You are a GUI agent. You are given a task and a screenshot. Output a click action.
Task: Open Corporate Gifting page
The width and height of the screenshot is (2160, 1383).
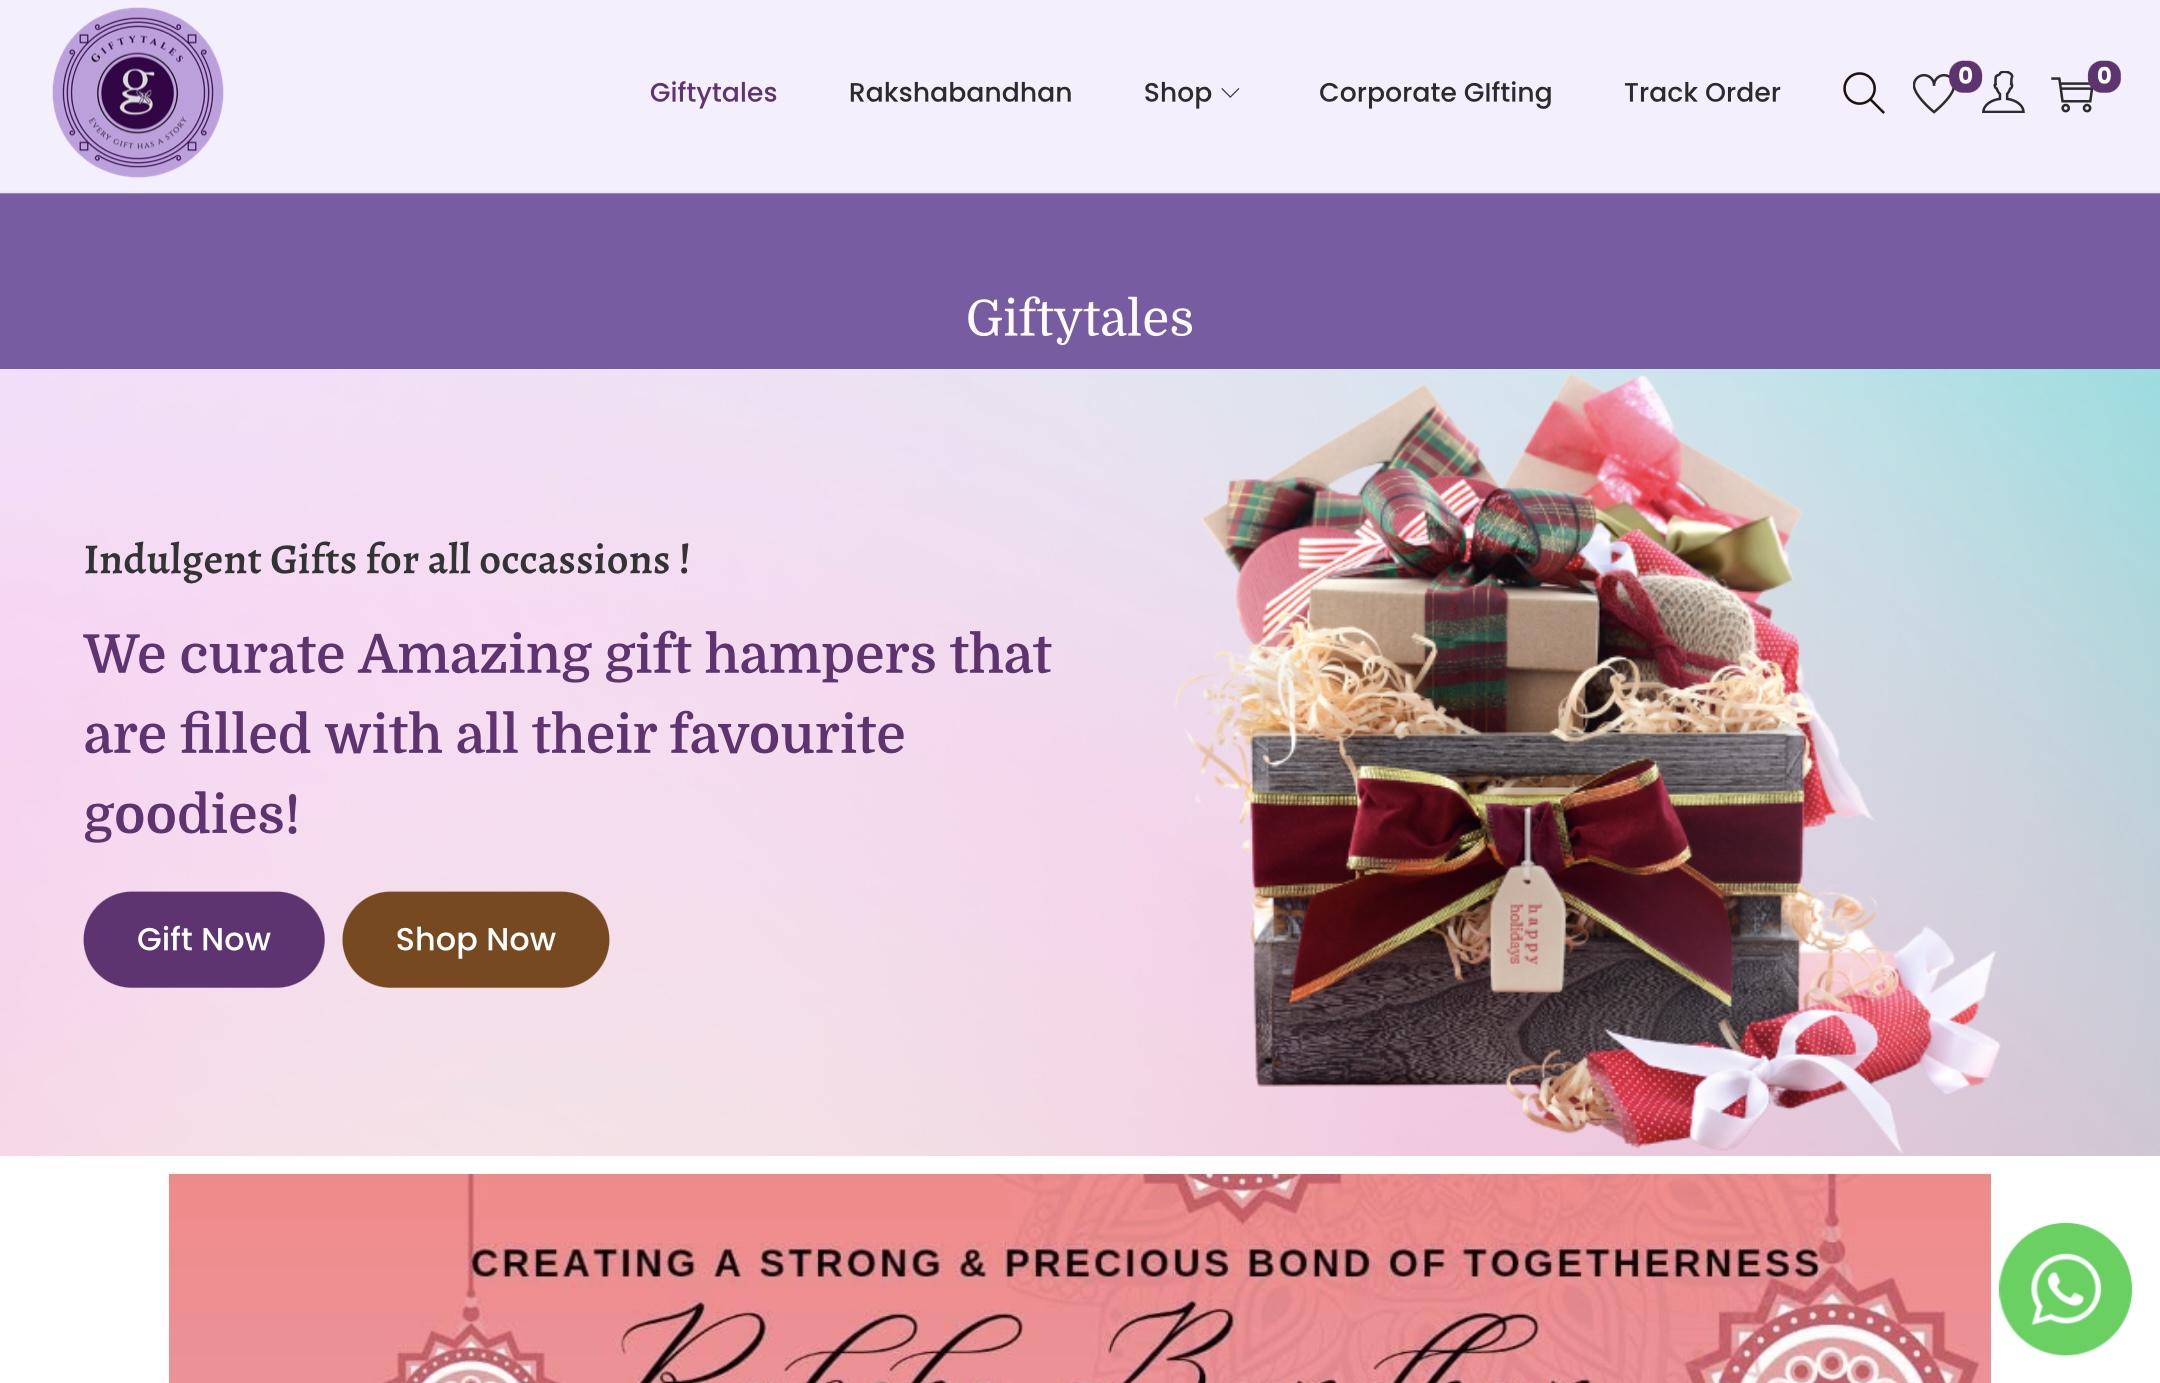1435,93
